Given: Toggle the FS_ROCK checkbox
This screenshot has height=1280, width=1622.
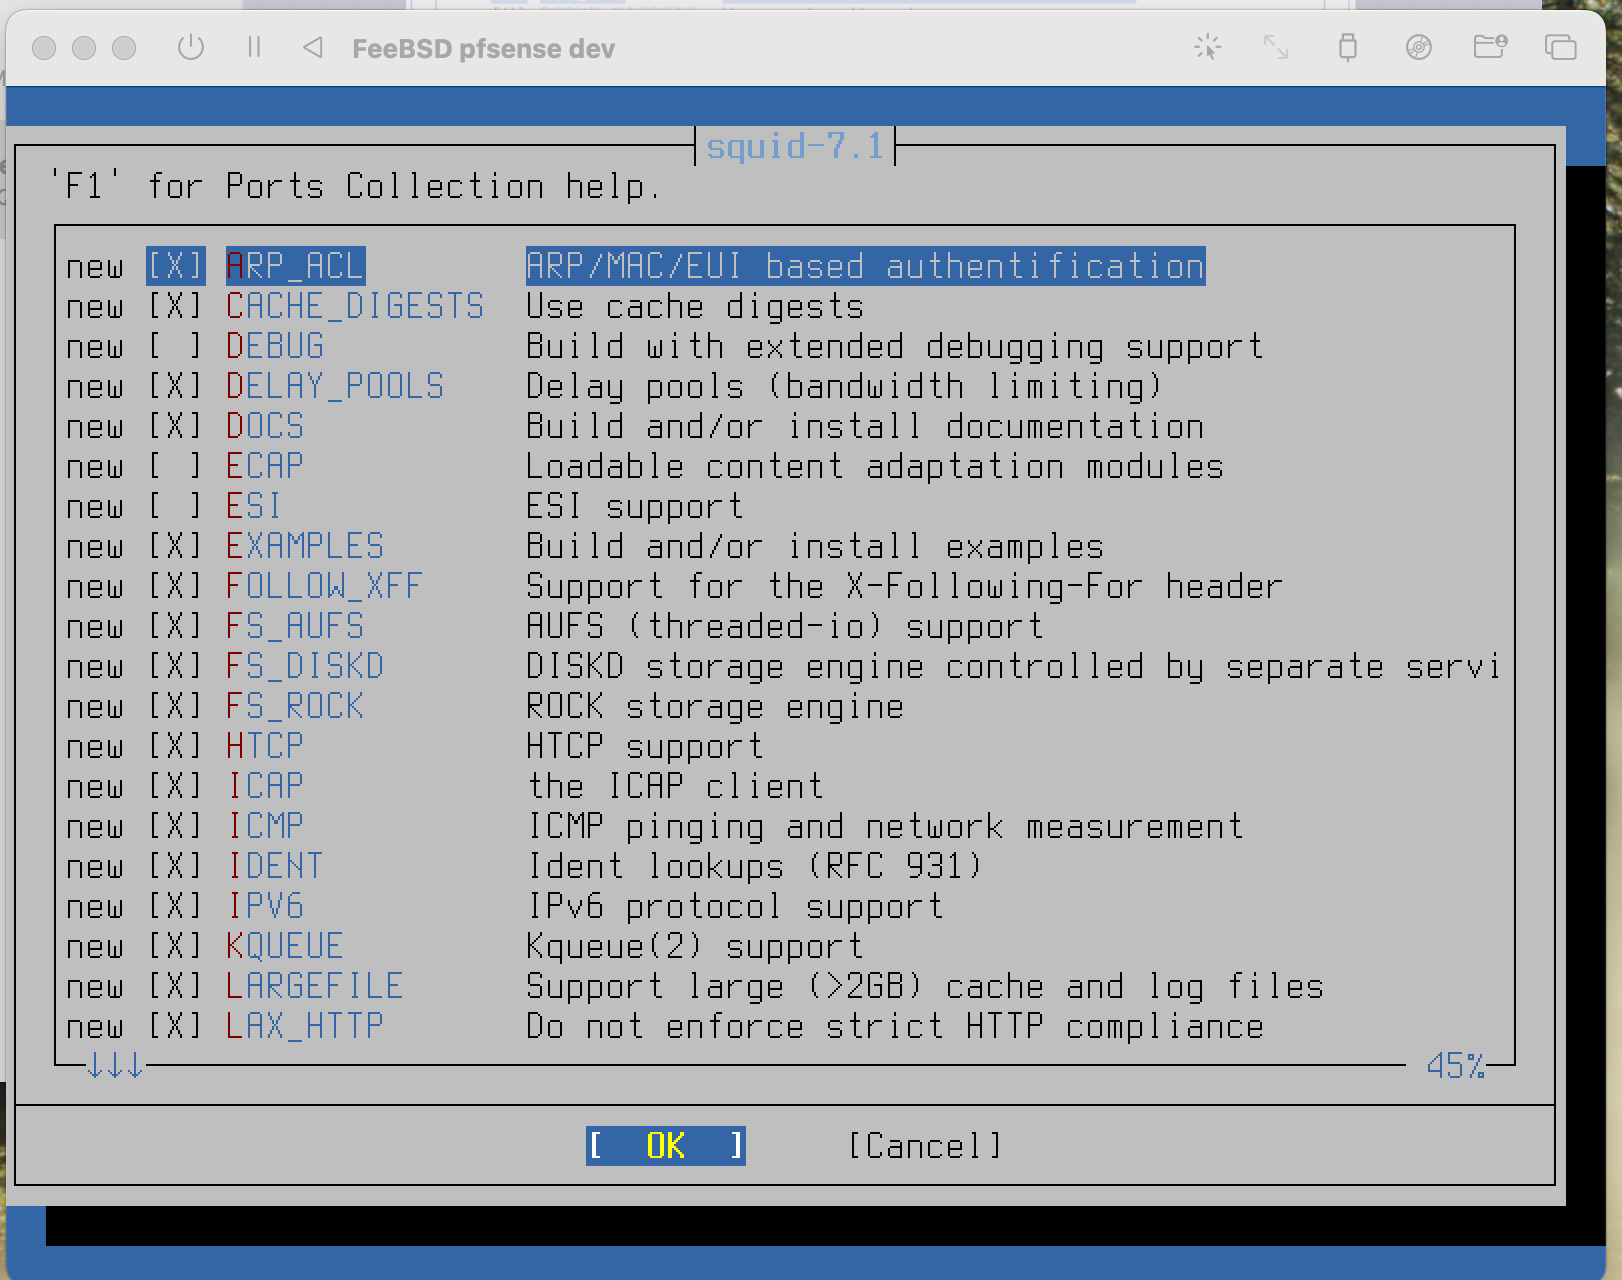Looking at the screenshot, I should click(x=176, y=707).
